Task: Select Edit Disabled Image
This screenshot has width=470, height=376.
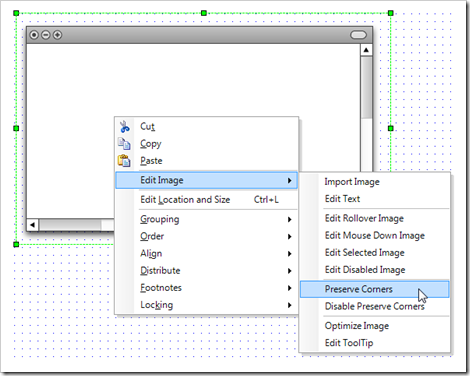Action: coord(375,270)
